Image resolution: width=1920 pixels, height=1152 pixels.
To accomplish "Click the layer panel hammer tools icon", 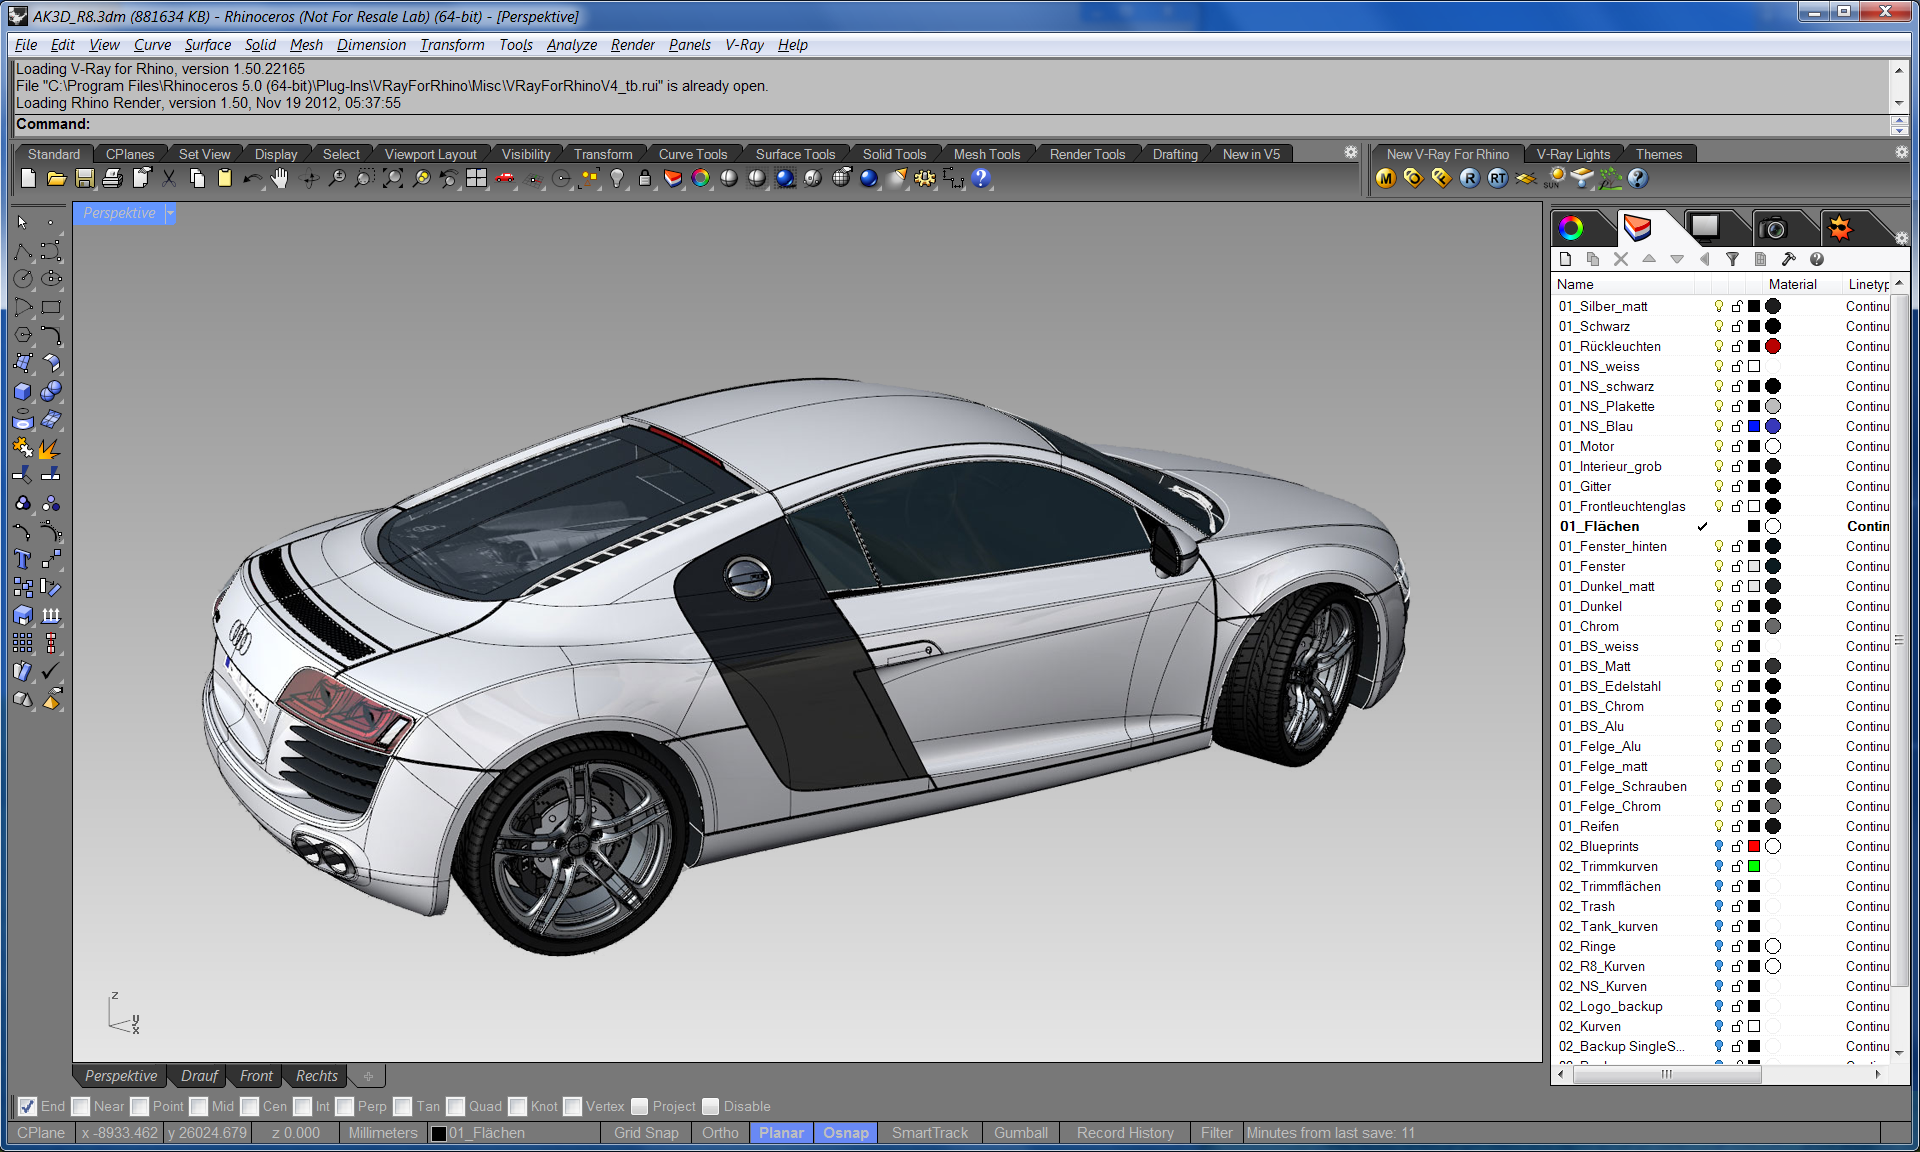I will coord(1789,259).
